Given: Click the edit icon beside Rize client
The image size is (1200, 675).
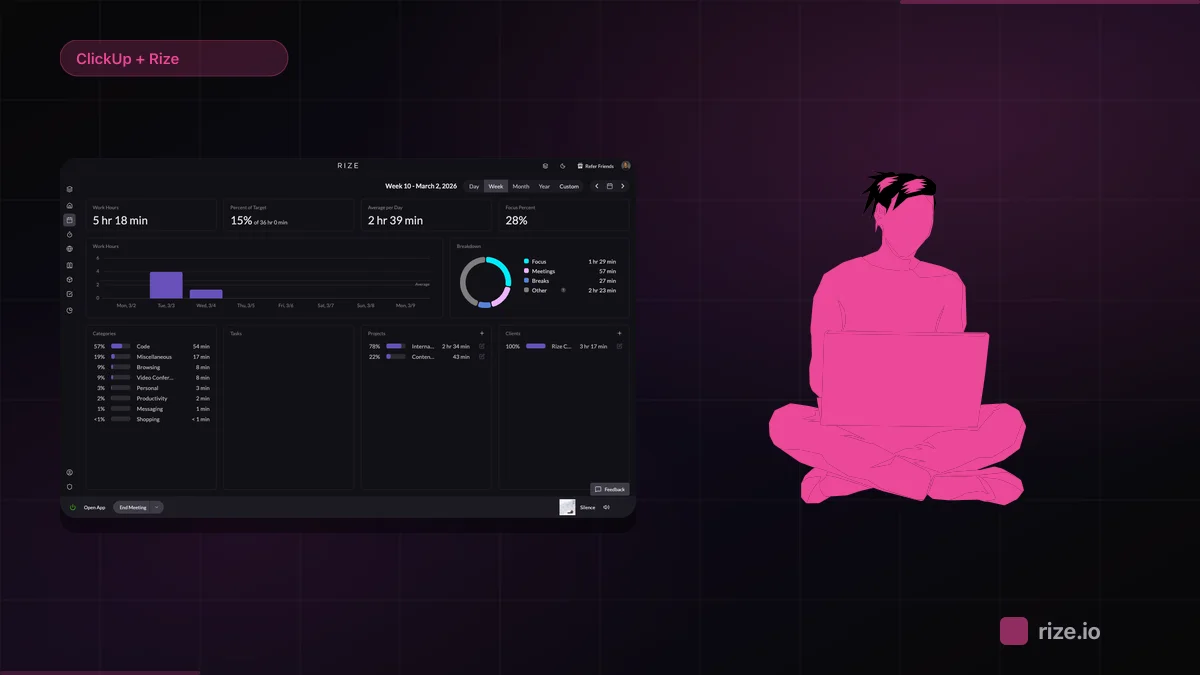Looking at the screenshot, I should (619, 346).
